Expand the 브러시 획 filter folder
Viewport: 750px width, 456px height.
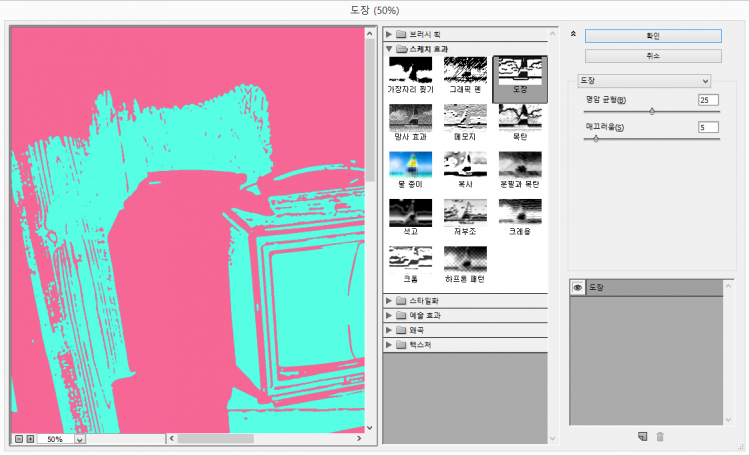click(x=389, y=34)
